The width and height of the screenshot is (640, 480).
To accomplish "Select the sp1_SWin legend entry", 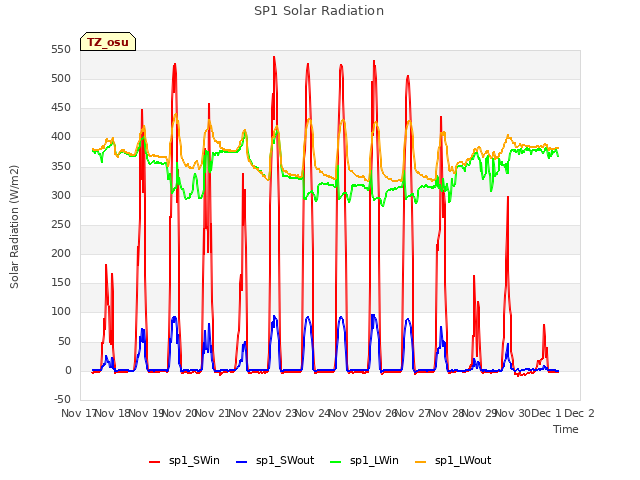I will tap(184, 460).
